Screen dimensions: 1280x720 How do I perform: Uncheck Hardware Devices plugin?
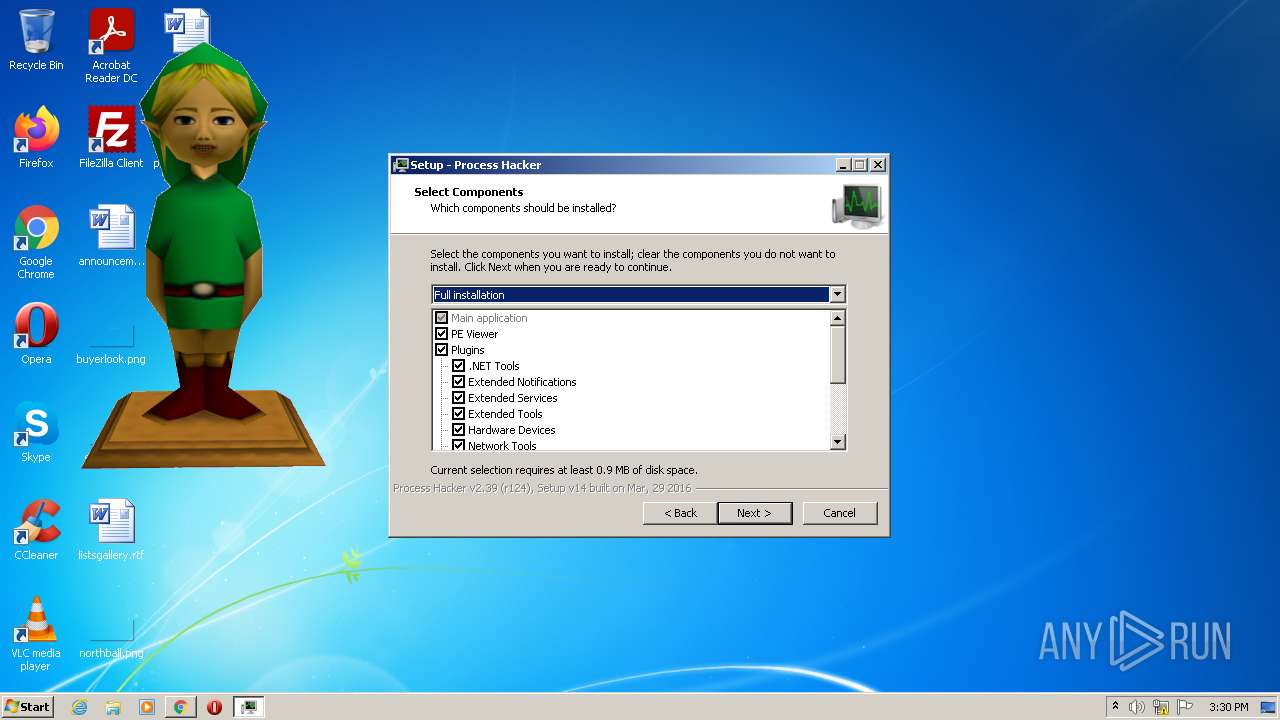coord(458,430)
